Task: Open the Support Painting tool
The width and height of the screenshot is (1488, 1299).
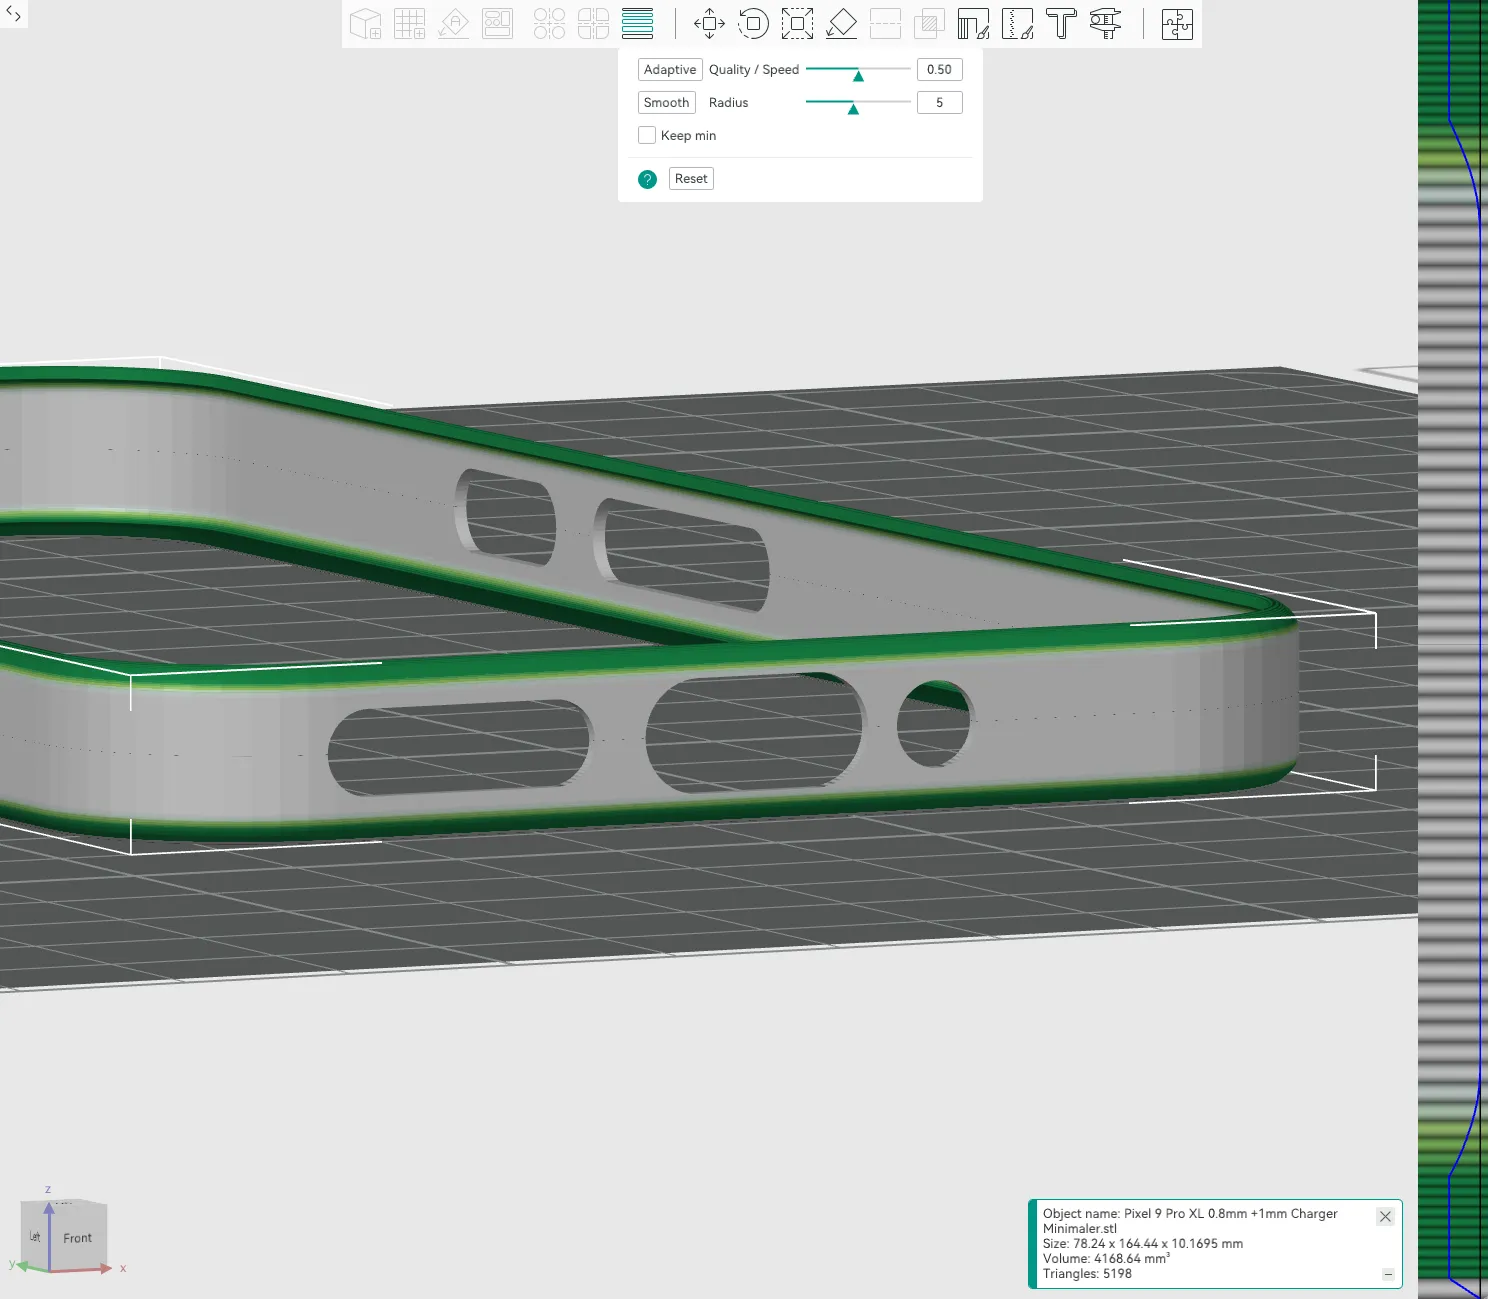Action: pyautogui.click(x=972, y=24)
